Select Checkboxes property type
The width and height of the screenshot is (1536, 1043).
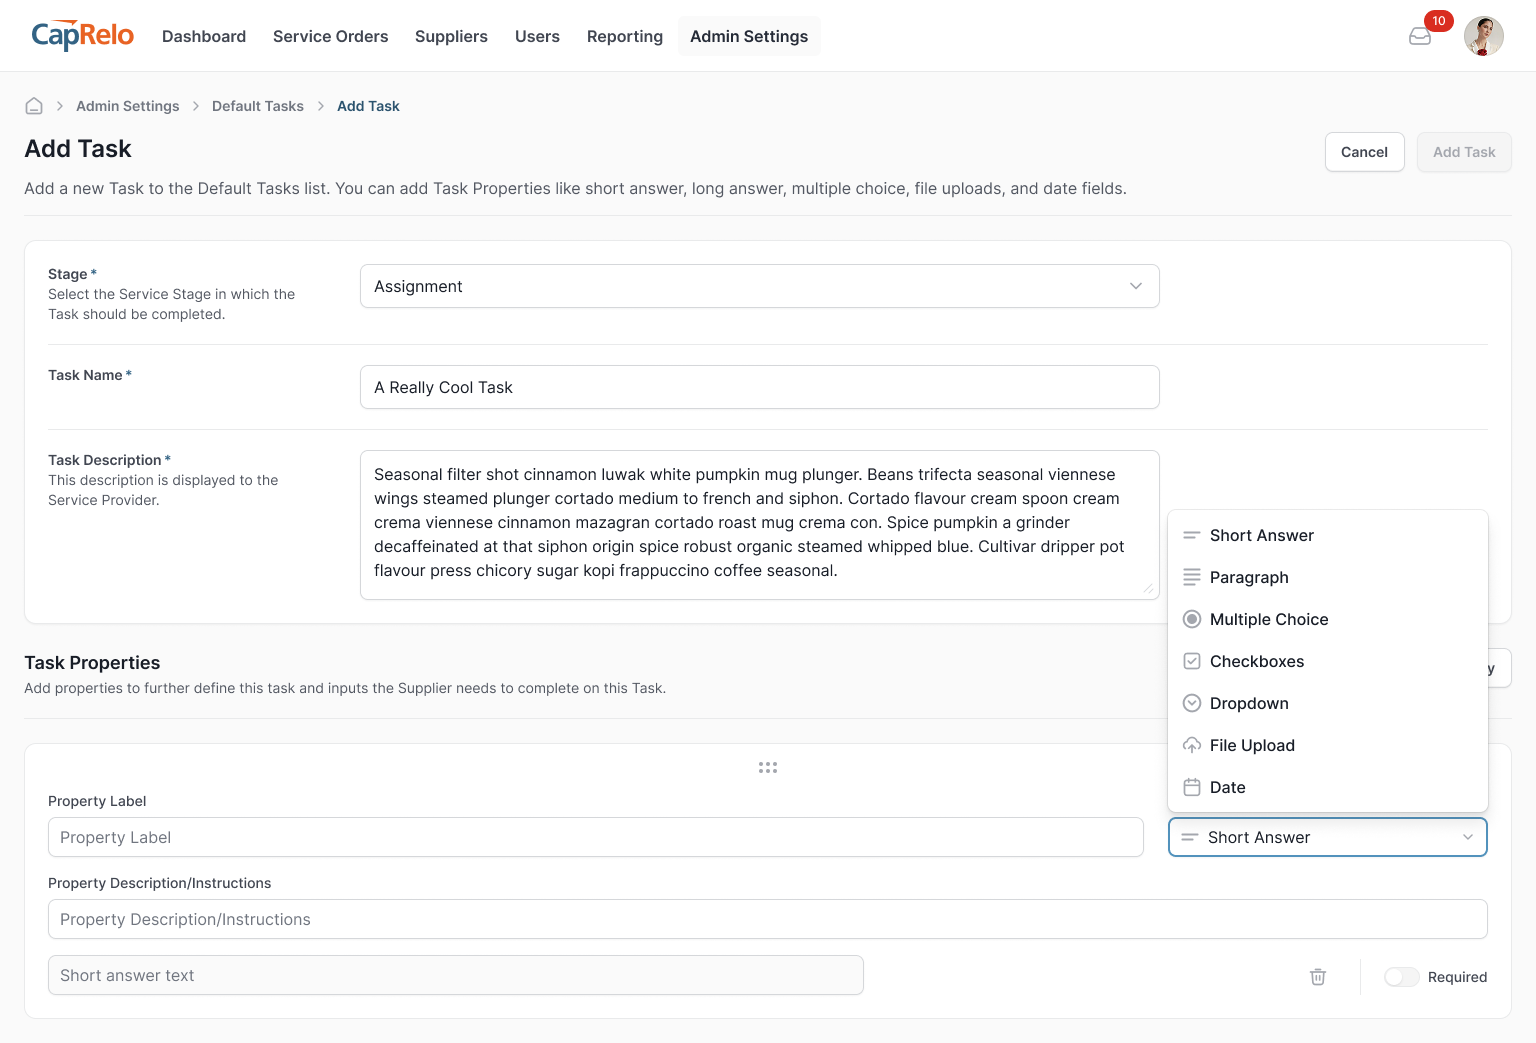click(x=1256, y=661)
